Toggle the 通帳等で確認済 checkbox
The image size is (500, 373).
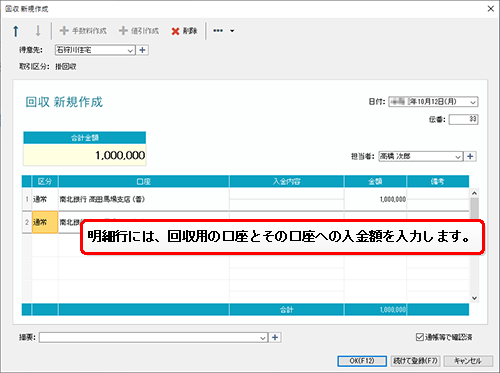point(420,337)
